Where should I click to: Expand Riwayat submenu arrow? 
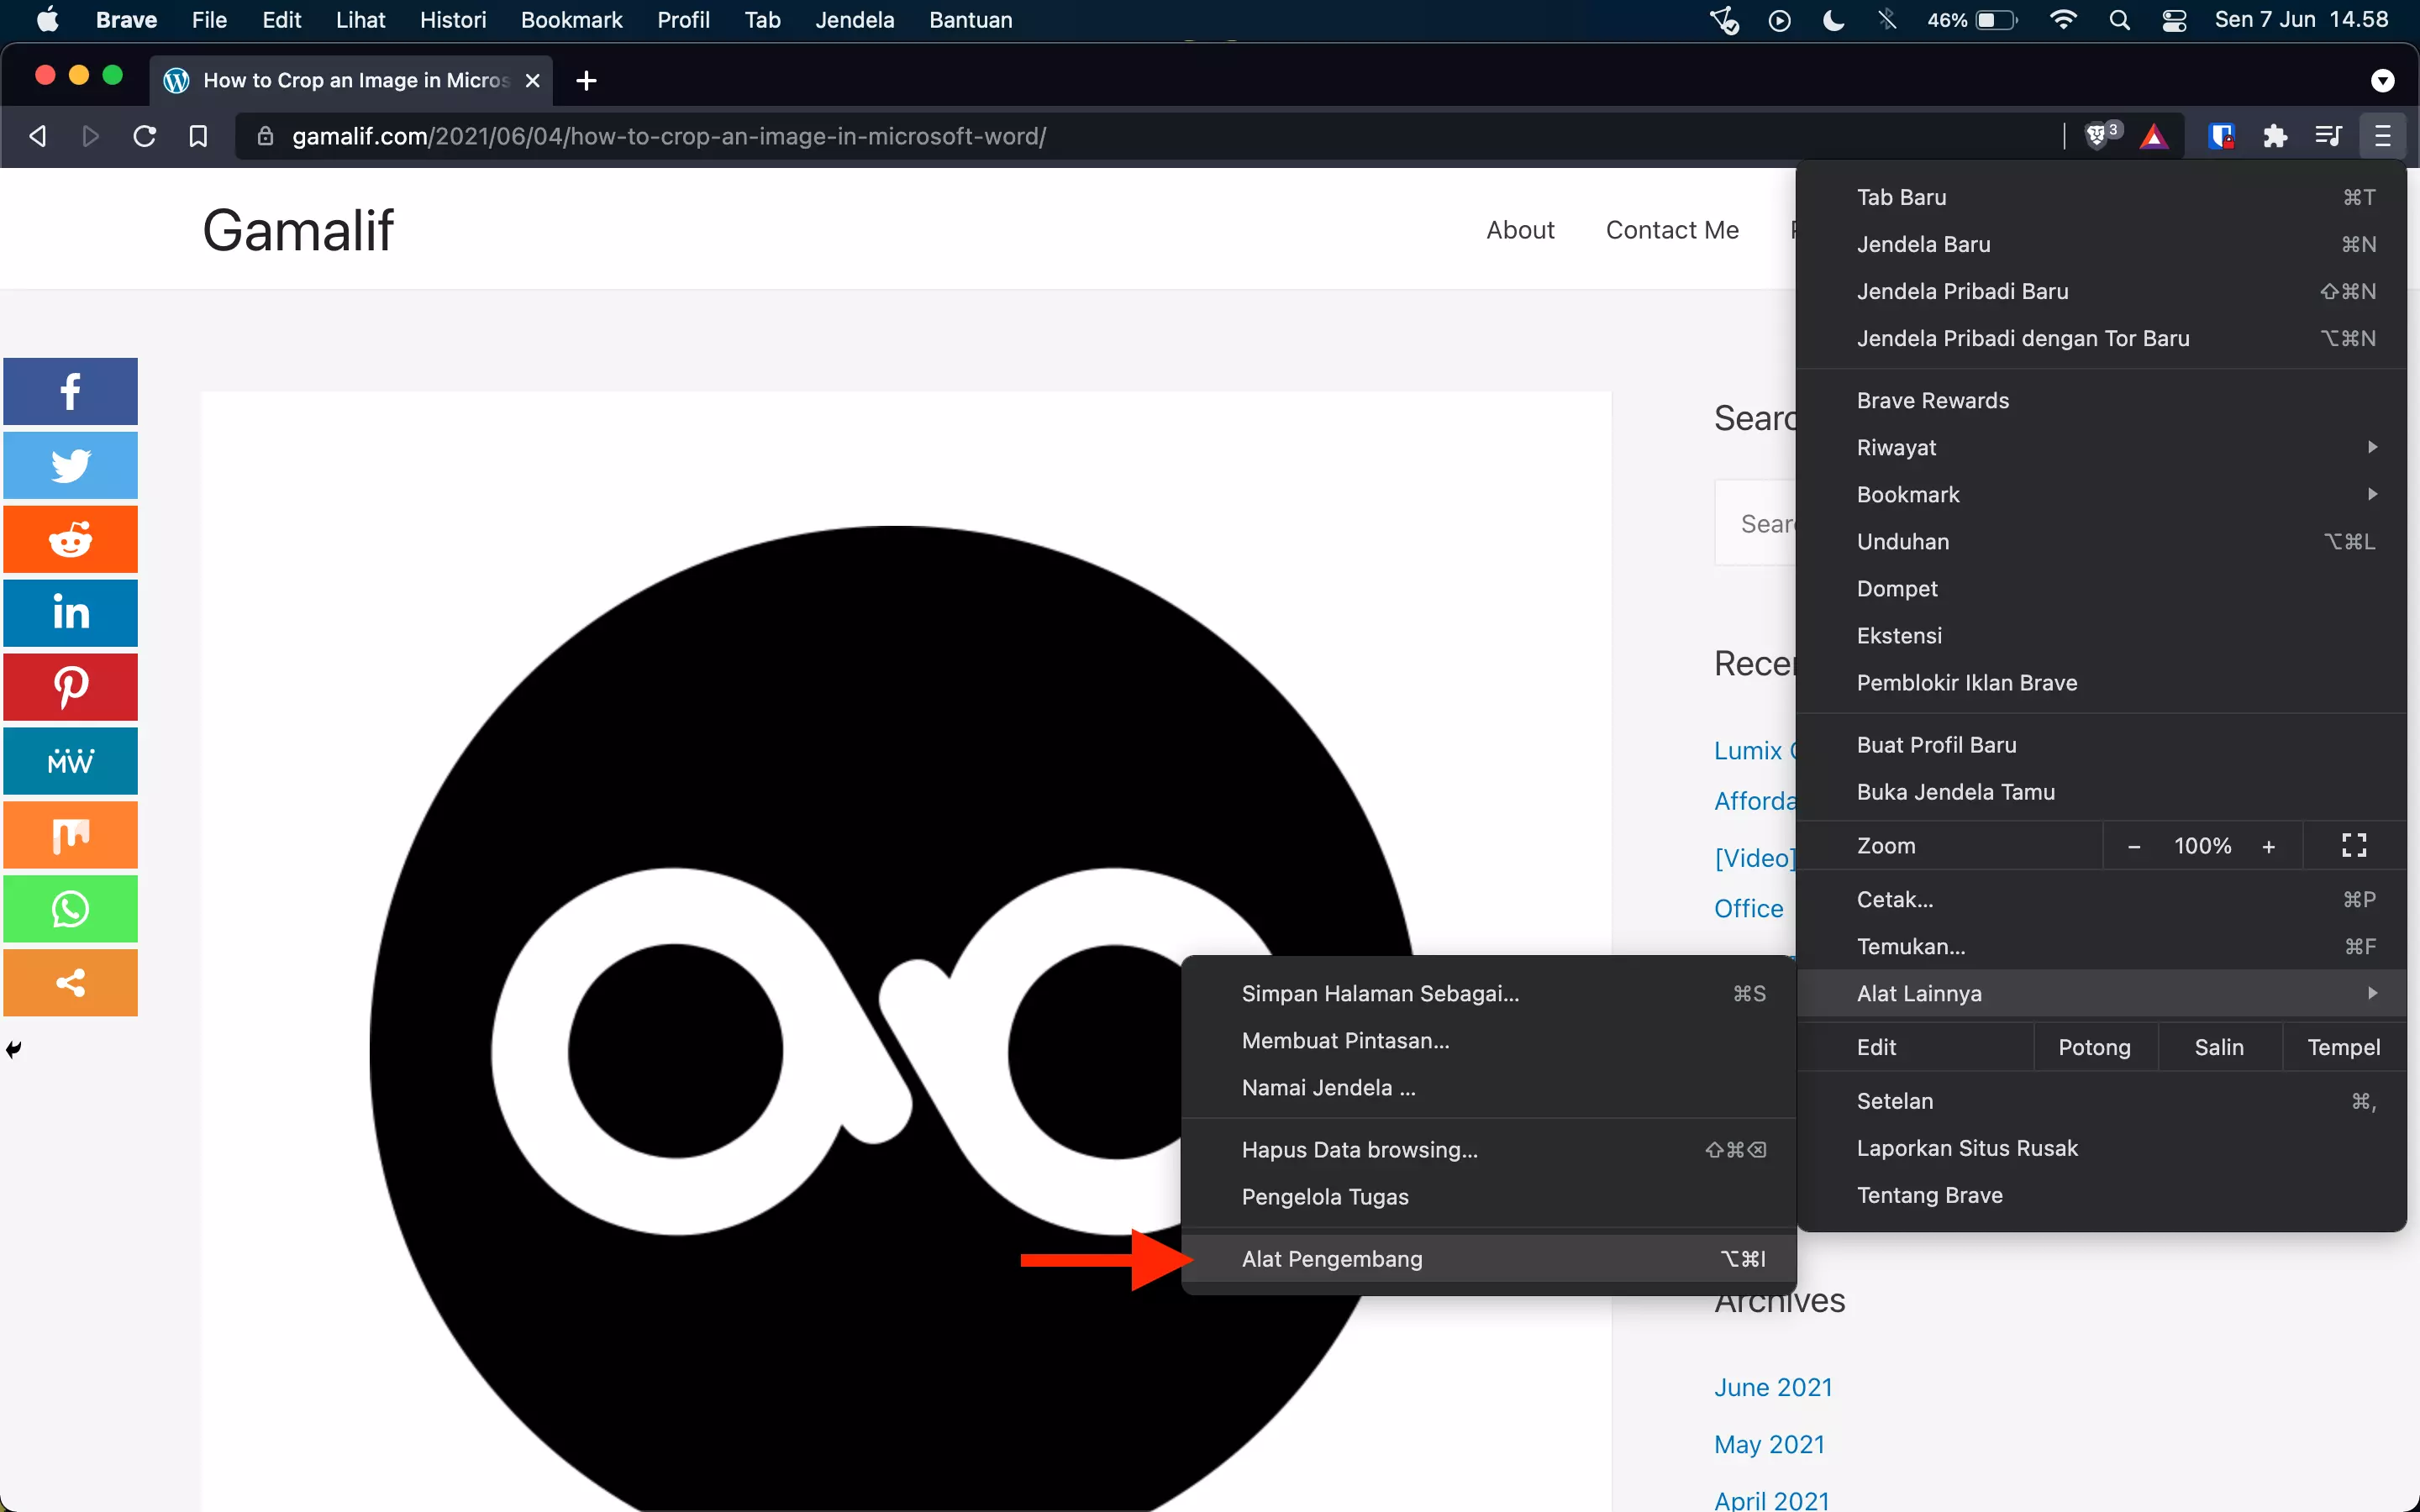[2371, 448]
